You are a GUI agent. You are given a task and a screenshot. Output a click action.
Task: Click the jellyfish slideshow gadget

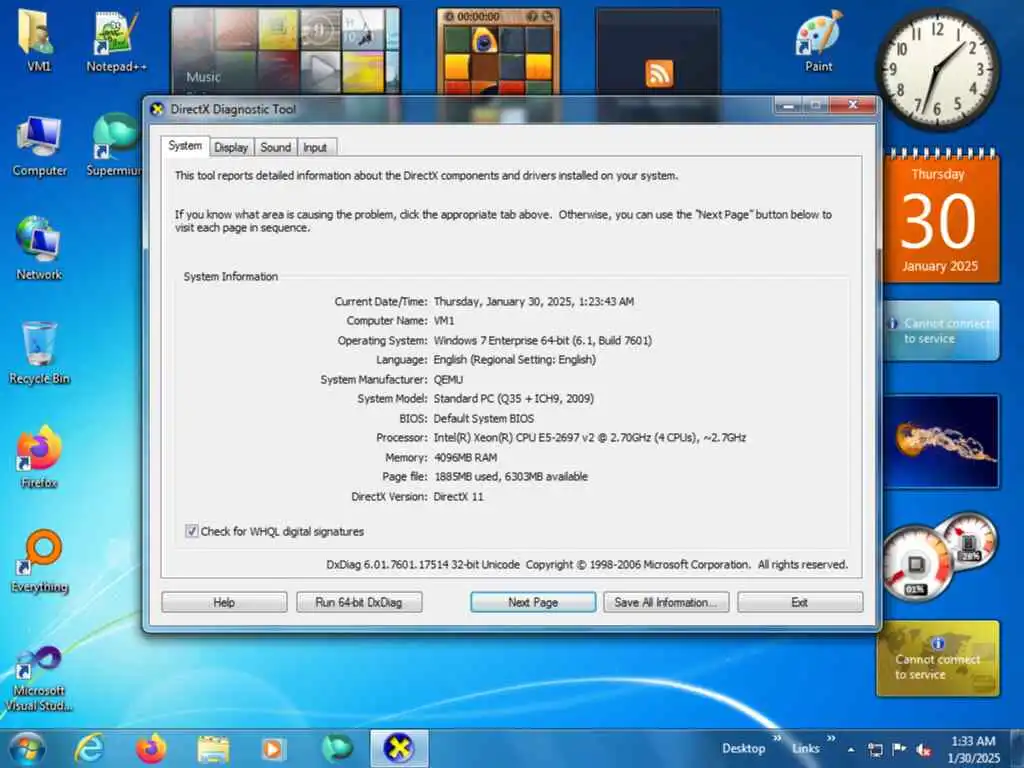941,441
